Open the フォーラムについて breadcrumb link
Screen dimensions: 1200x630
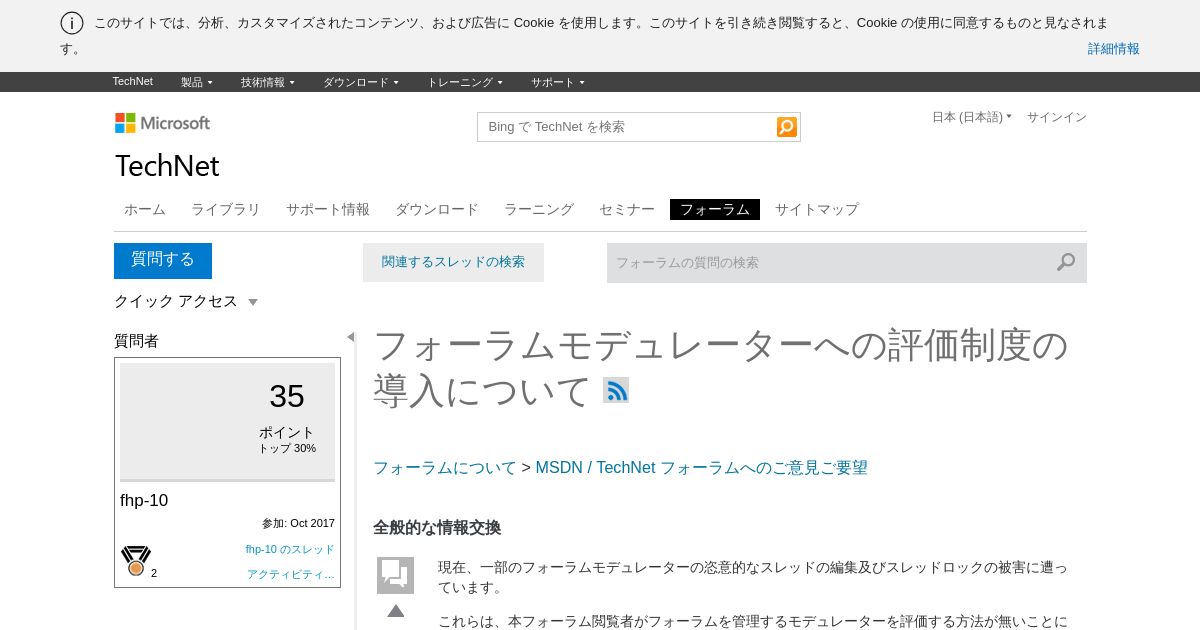click(x=445, y=467)
